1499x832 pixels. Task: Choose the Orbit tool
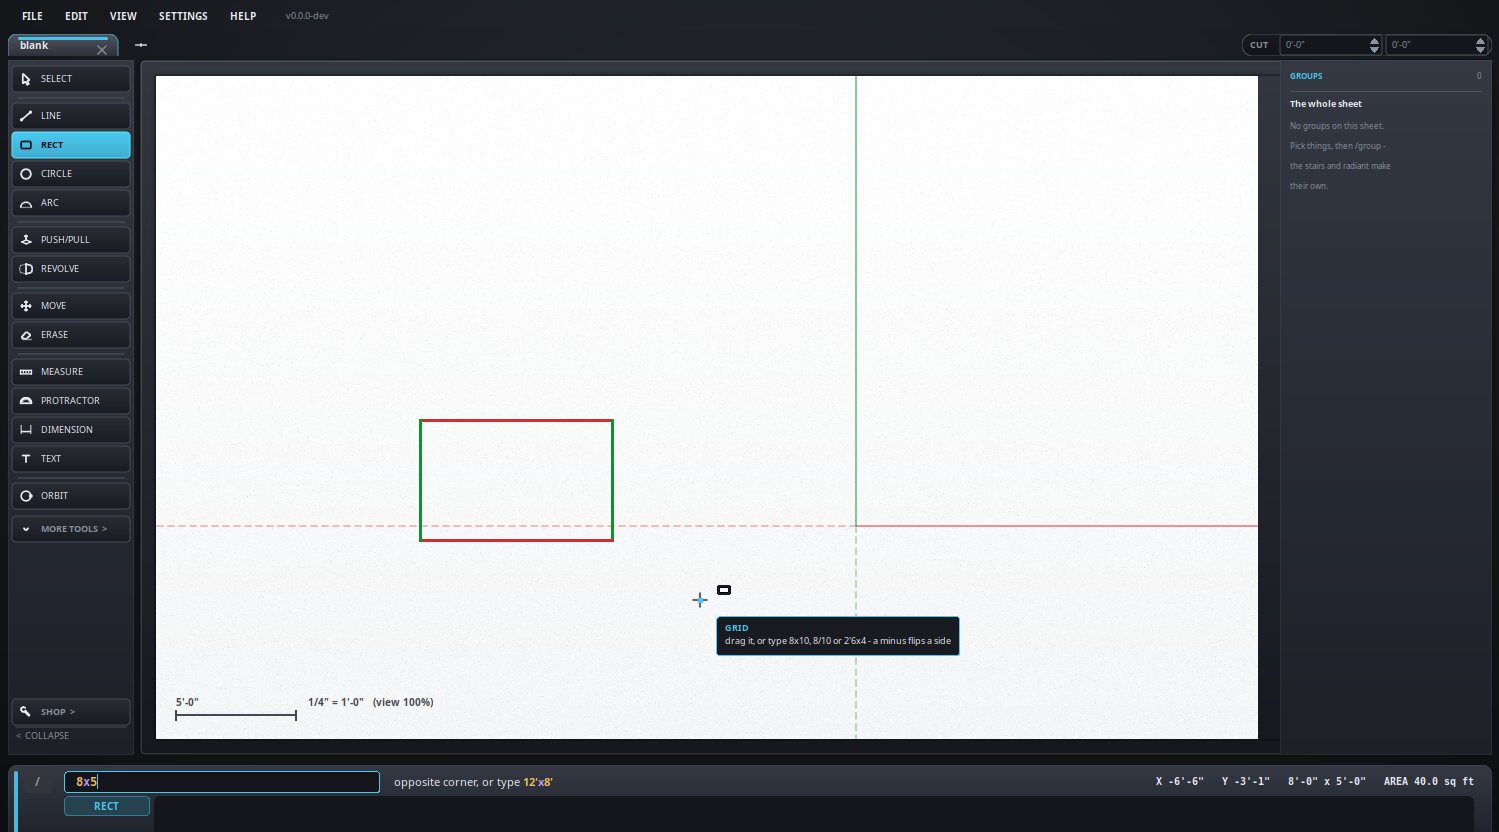point(70,496)
